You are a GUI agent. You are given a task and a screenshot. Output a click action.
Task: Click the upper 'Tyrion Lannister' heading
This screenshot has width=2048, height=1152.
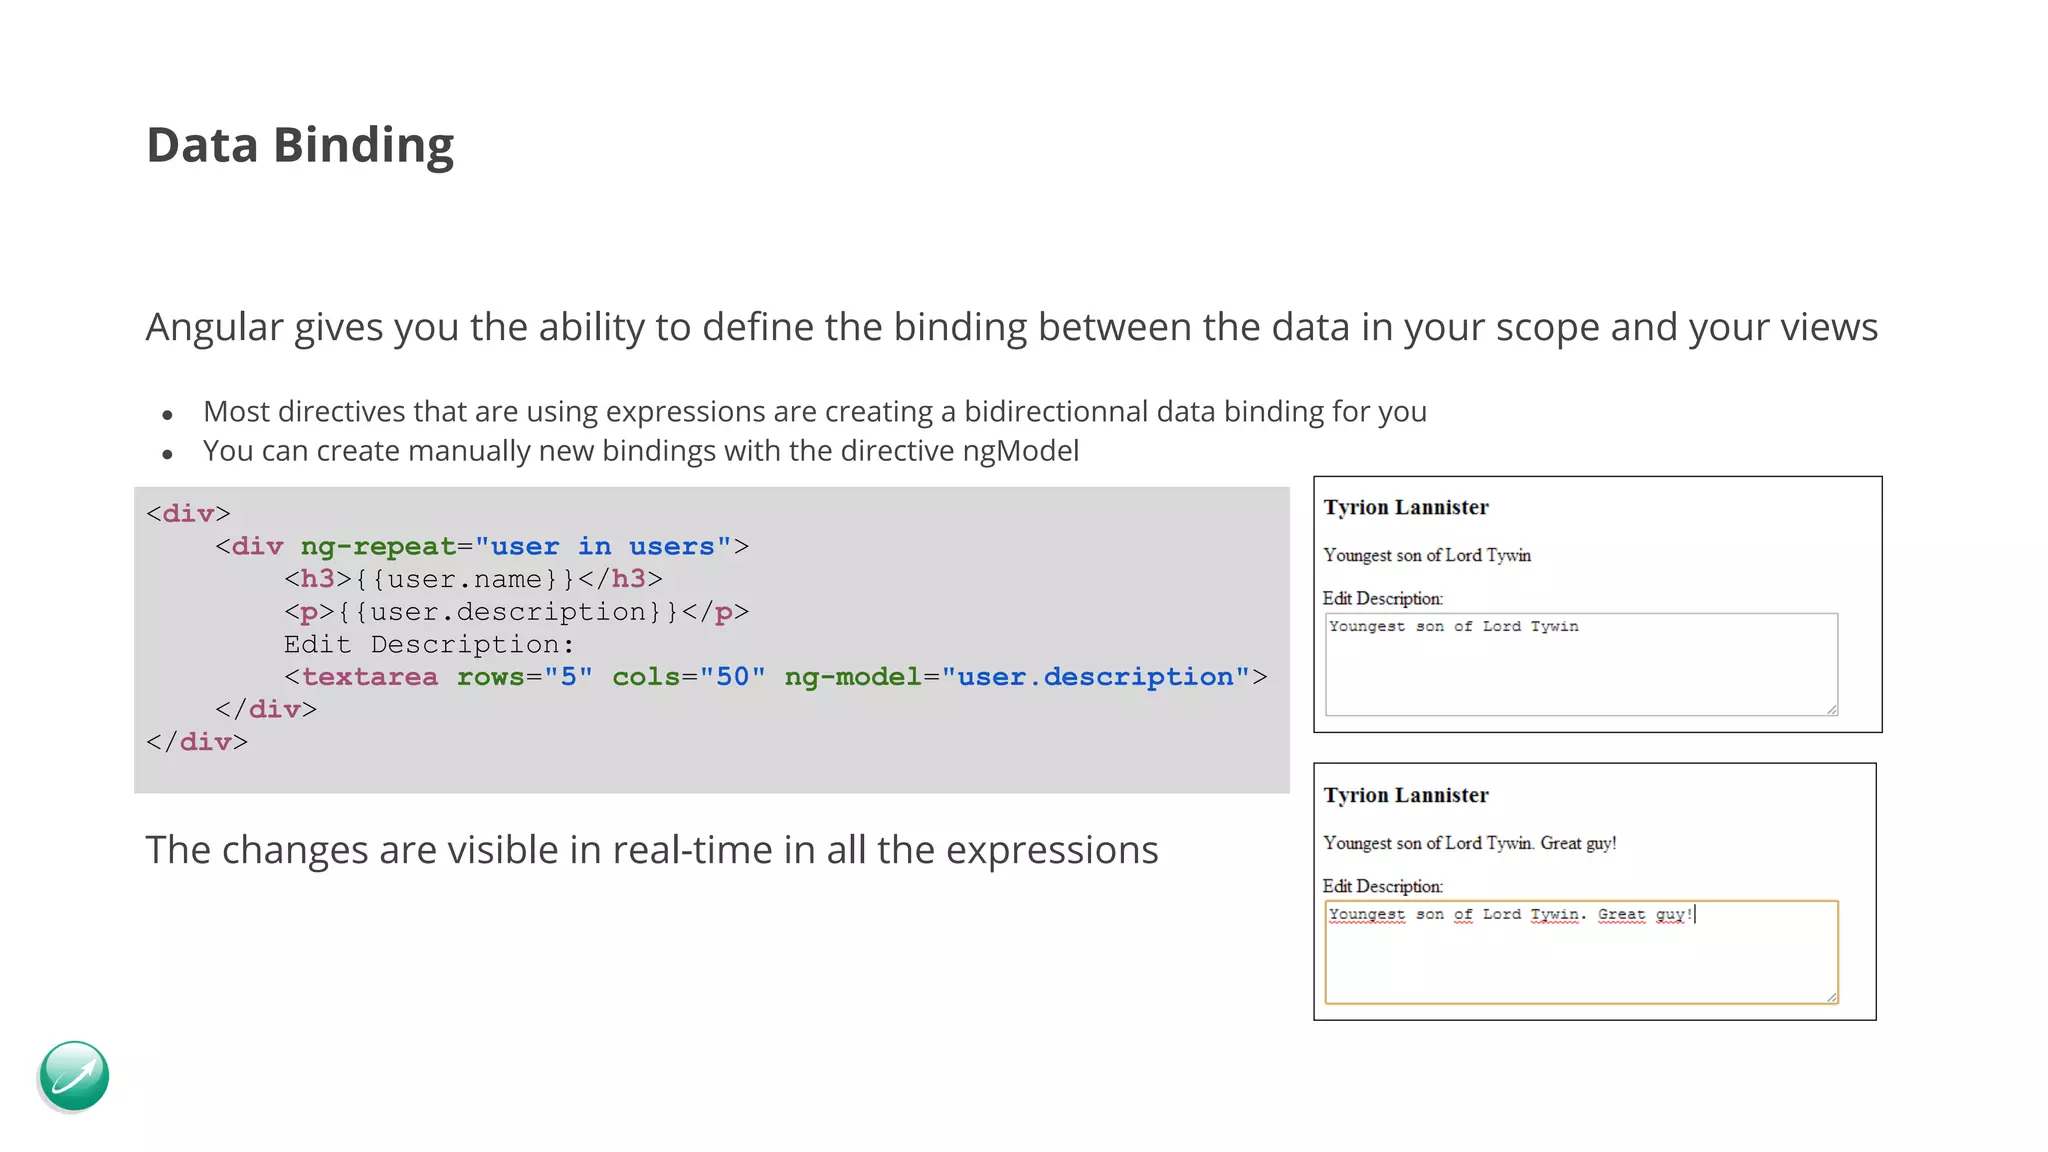tap(1406, 507)
